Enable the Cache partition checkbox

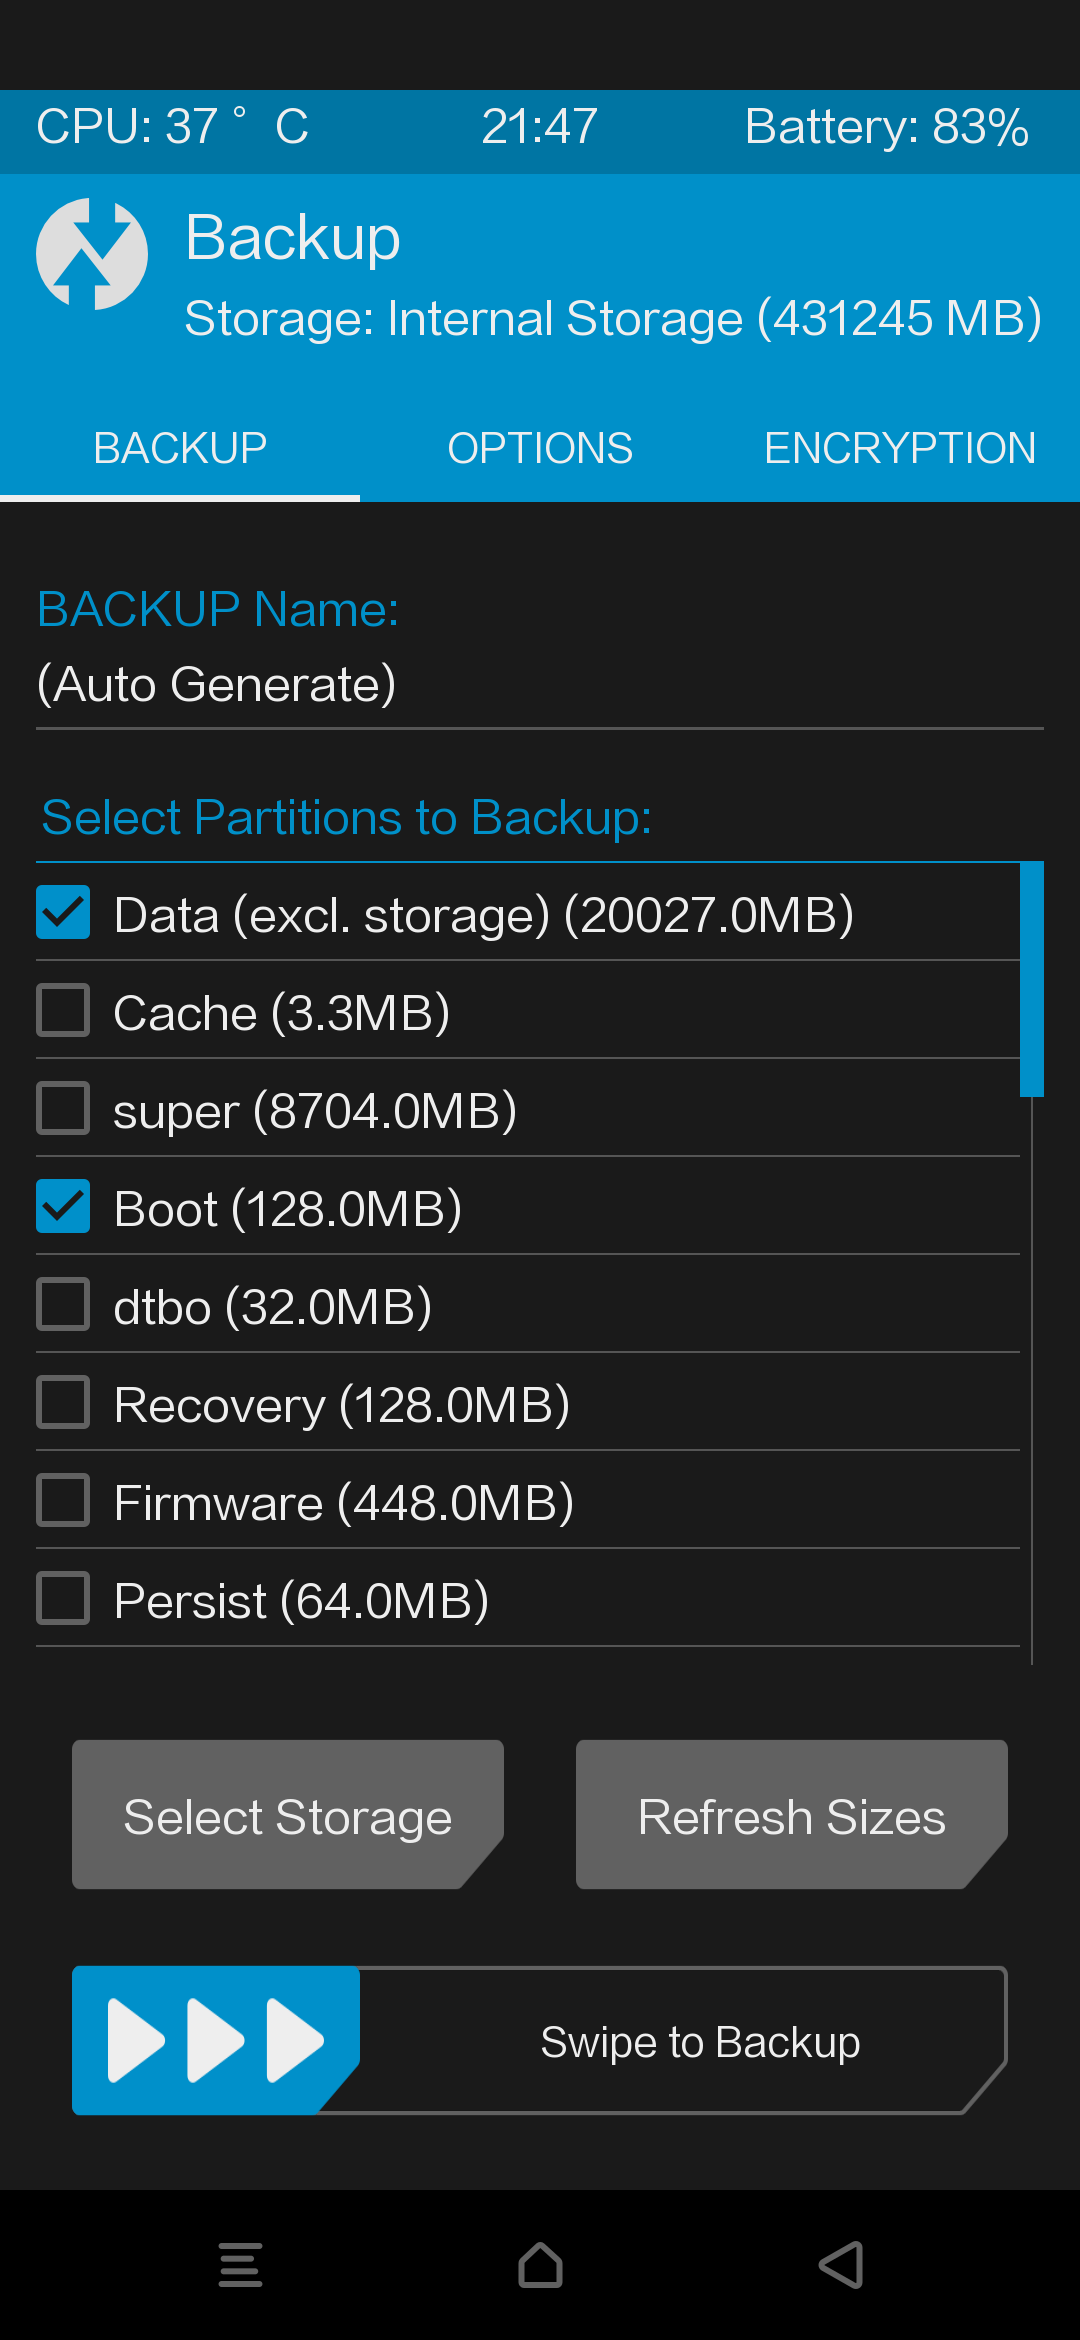click(63, 1010)
